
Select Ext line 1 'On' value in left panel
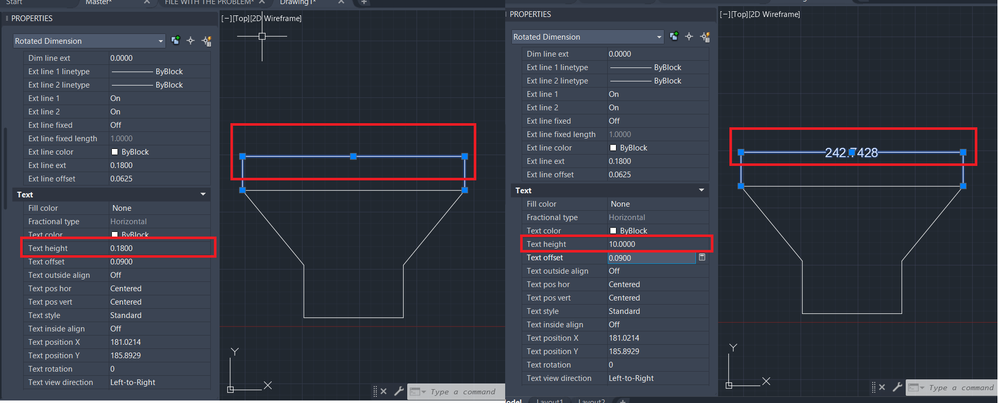tap(115, 98)
